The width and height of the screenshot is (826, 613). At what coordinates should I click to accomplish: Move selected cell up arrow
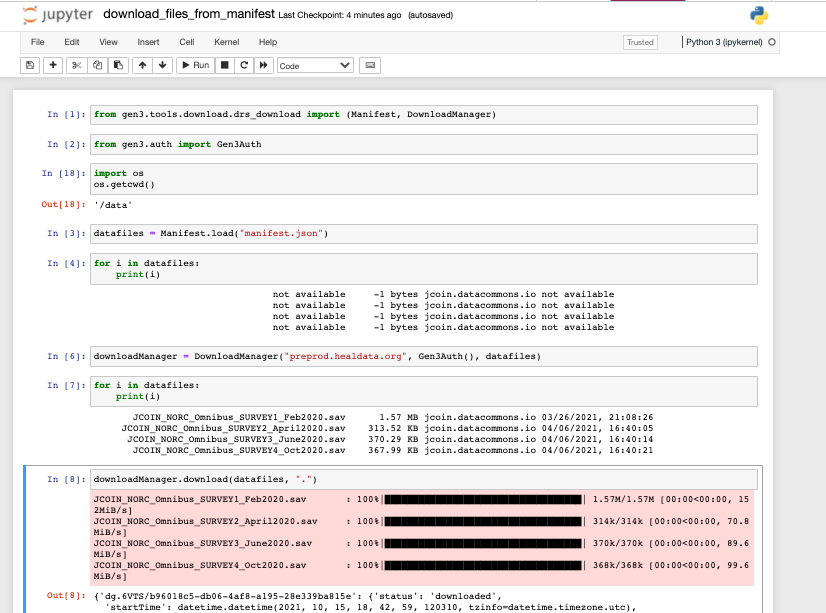(142, 65)
